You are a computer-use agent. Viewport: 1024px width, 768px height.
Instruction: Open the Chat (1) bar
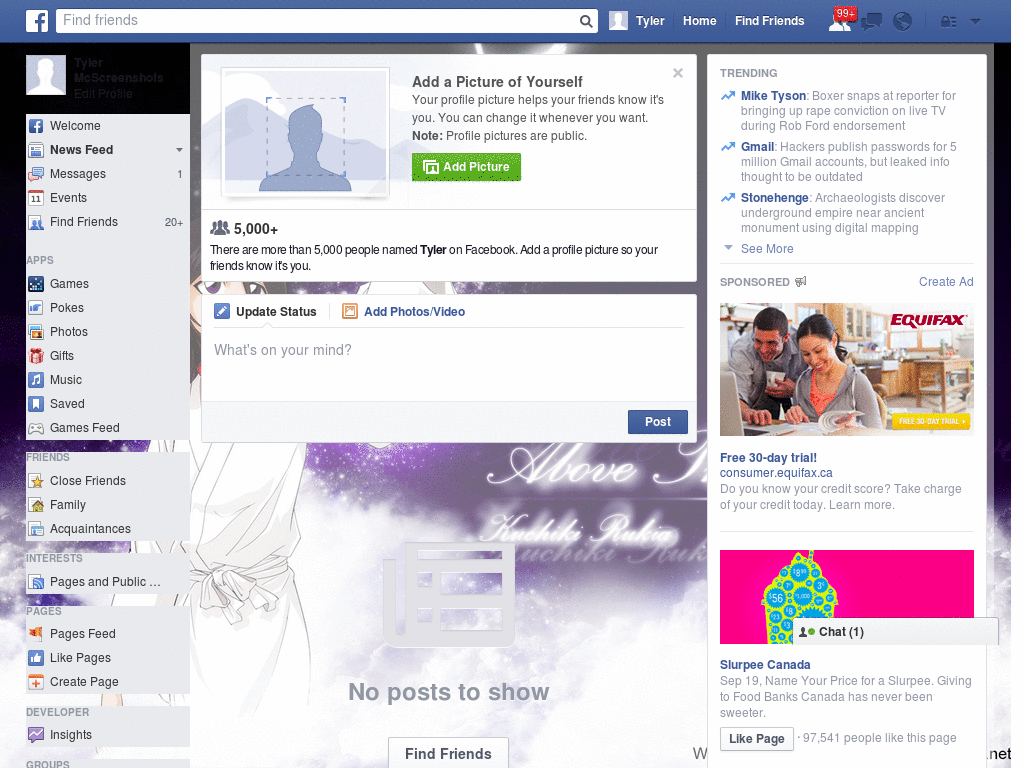895,632
